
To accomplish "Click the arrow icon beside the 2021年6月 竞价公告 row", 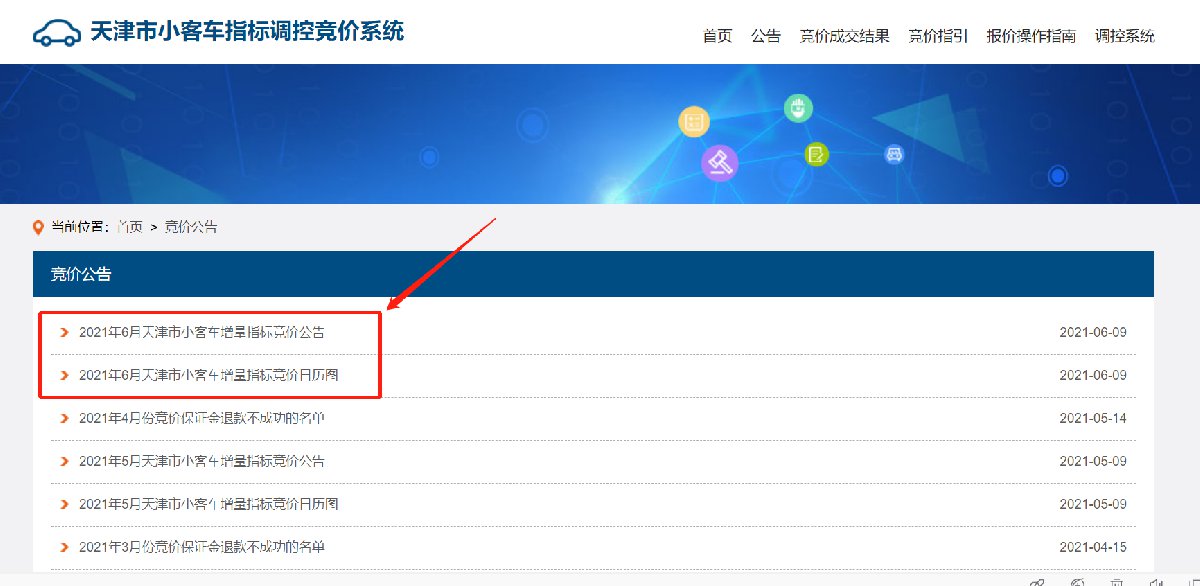I will 64,332.
